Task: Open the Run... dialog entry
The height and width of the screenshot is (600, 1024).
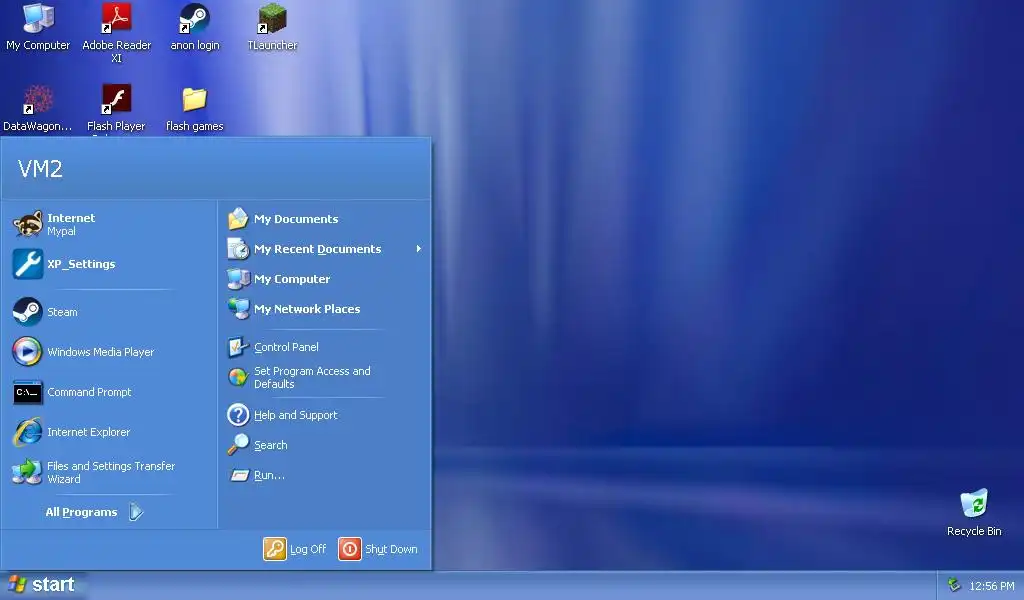Action: pos(325,475)
